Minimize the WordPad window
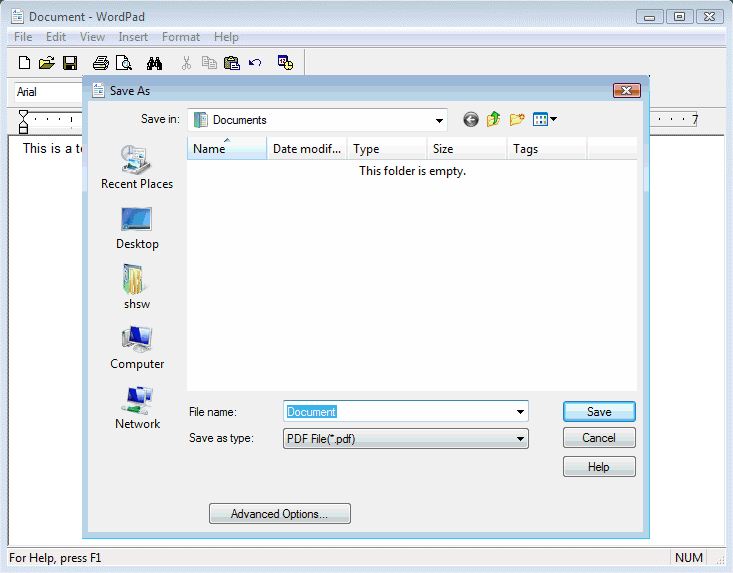Viewport: 733px width, 573px height. click(x=649, y=17)
